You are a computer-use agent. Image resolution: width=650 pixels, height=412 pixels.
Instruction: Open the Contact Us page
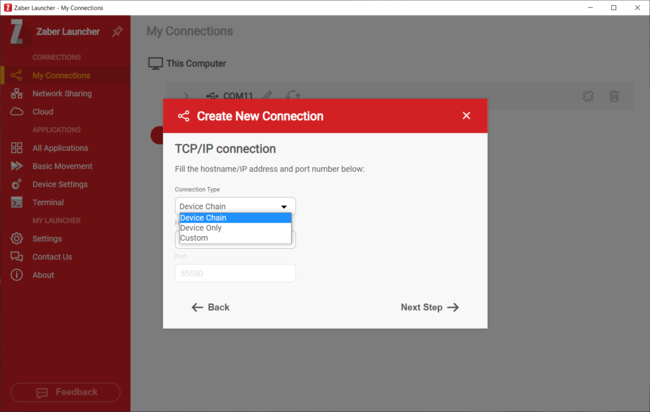pyautogui.click(x=52, y=257)
